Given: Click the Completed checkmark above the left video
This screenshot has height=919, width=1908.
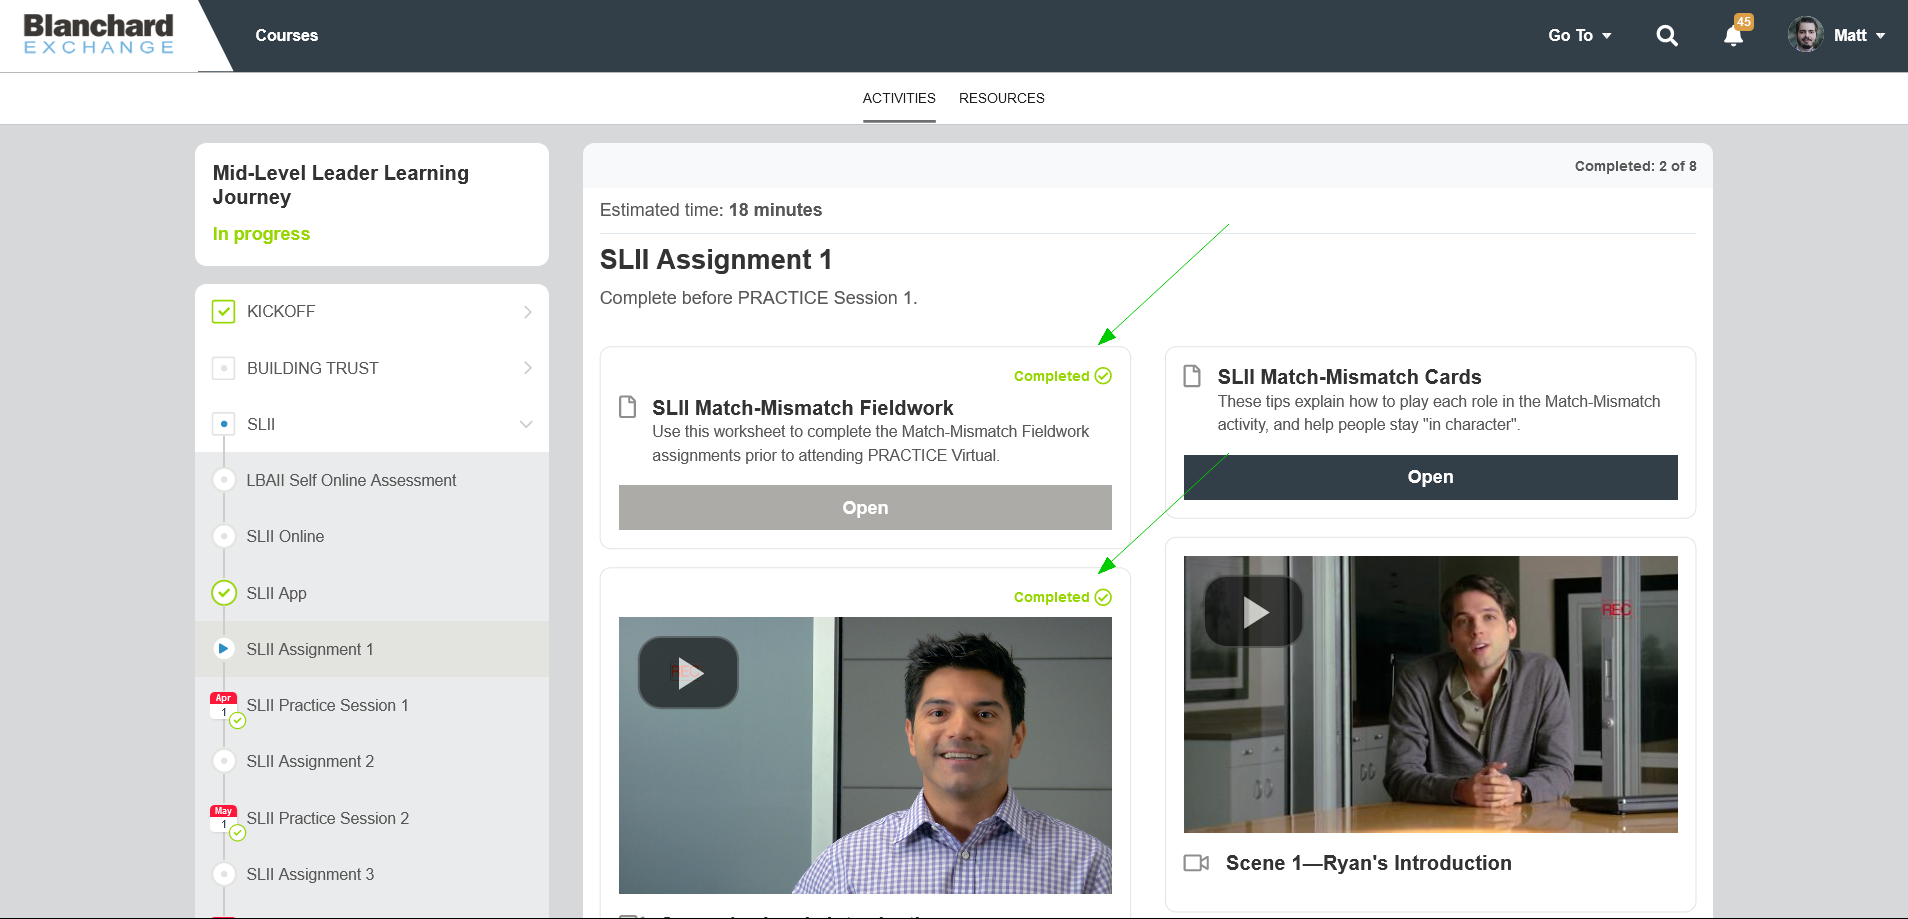Looking at the screenshot, I should pos(1103,597).
